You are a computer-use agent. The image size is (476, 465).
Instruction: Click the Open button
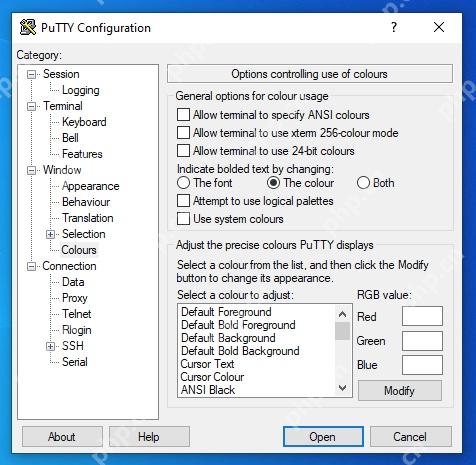323,437
